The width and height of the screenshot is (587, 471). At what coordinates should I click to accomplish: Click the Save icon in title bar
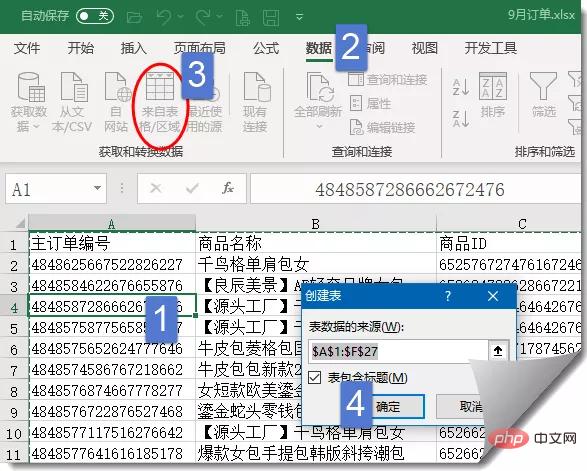pyautogui.click(x=271, y=17)
